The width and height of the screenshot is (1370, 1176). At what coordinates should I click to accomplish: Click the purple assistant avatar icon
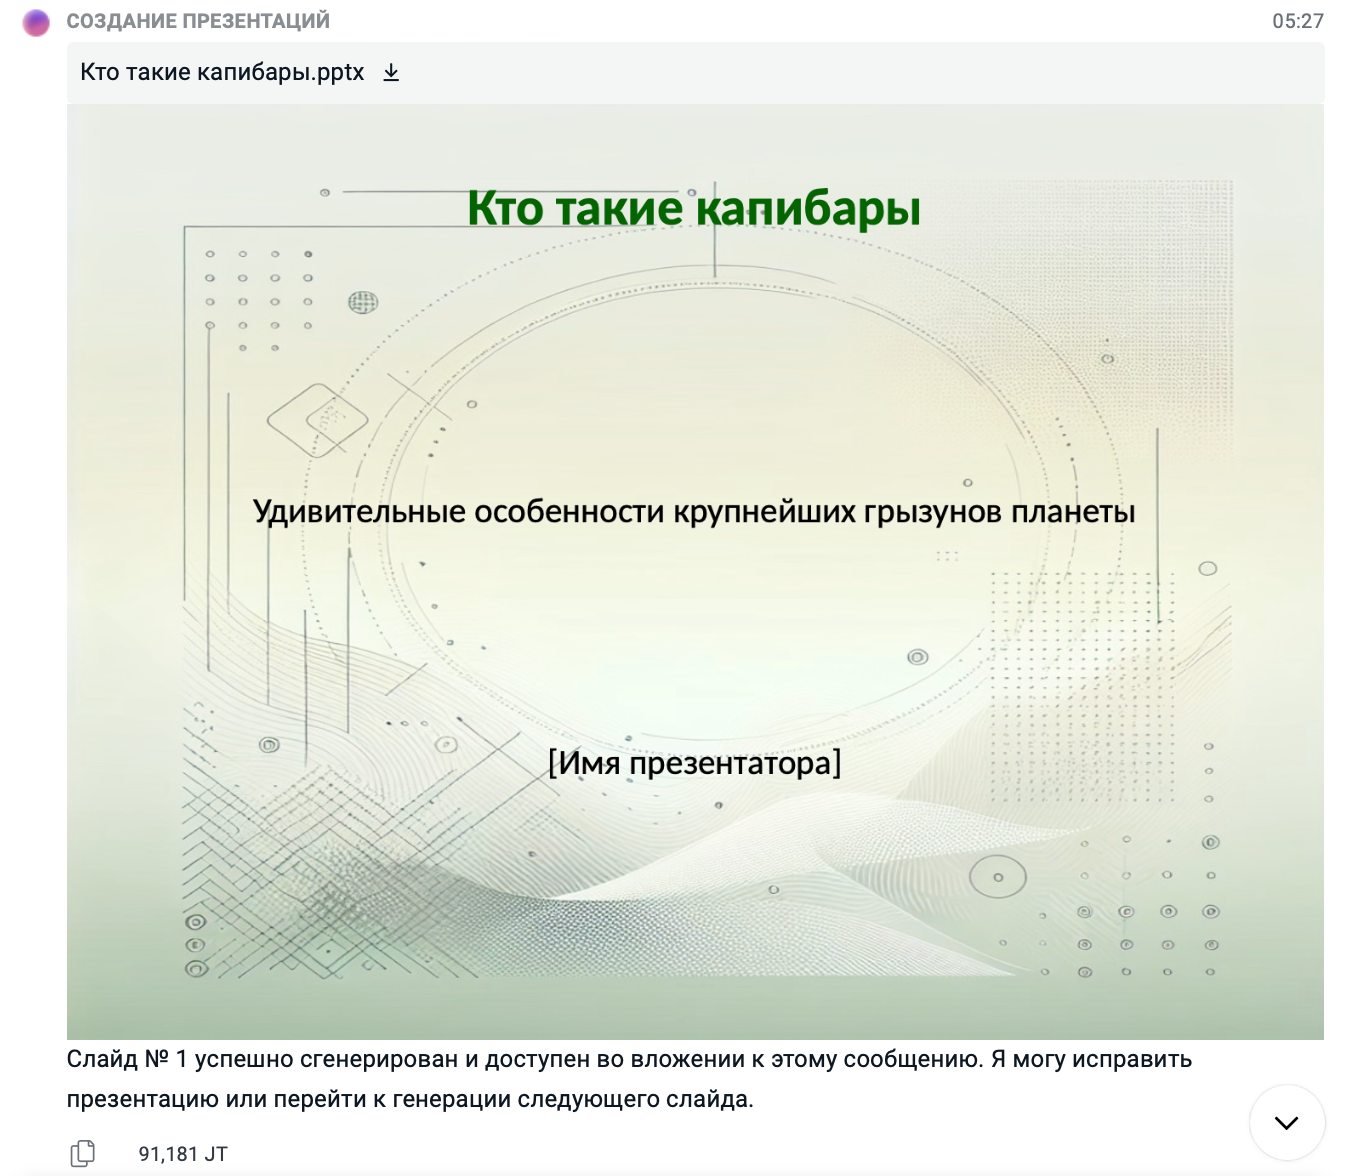click(36, 22)
